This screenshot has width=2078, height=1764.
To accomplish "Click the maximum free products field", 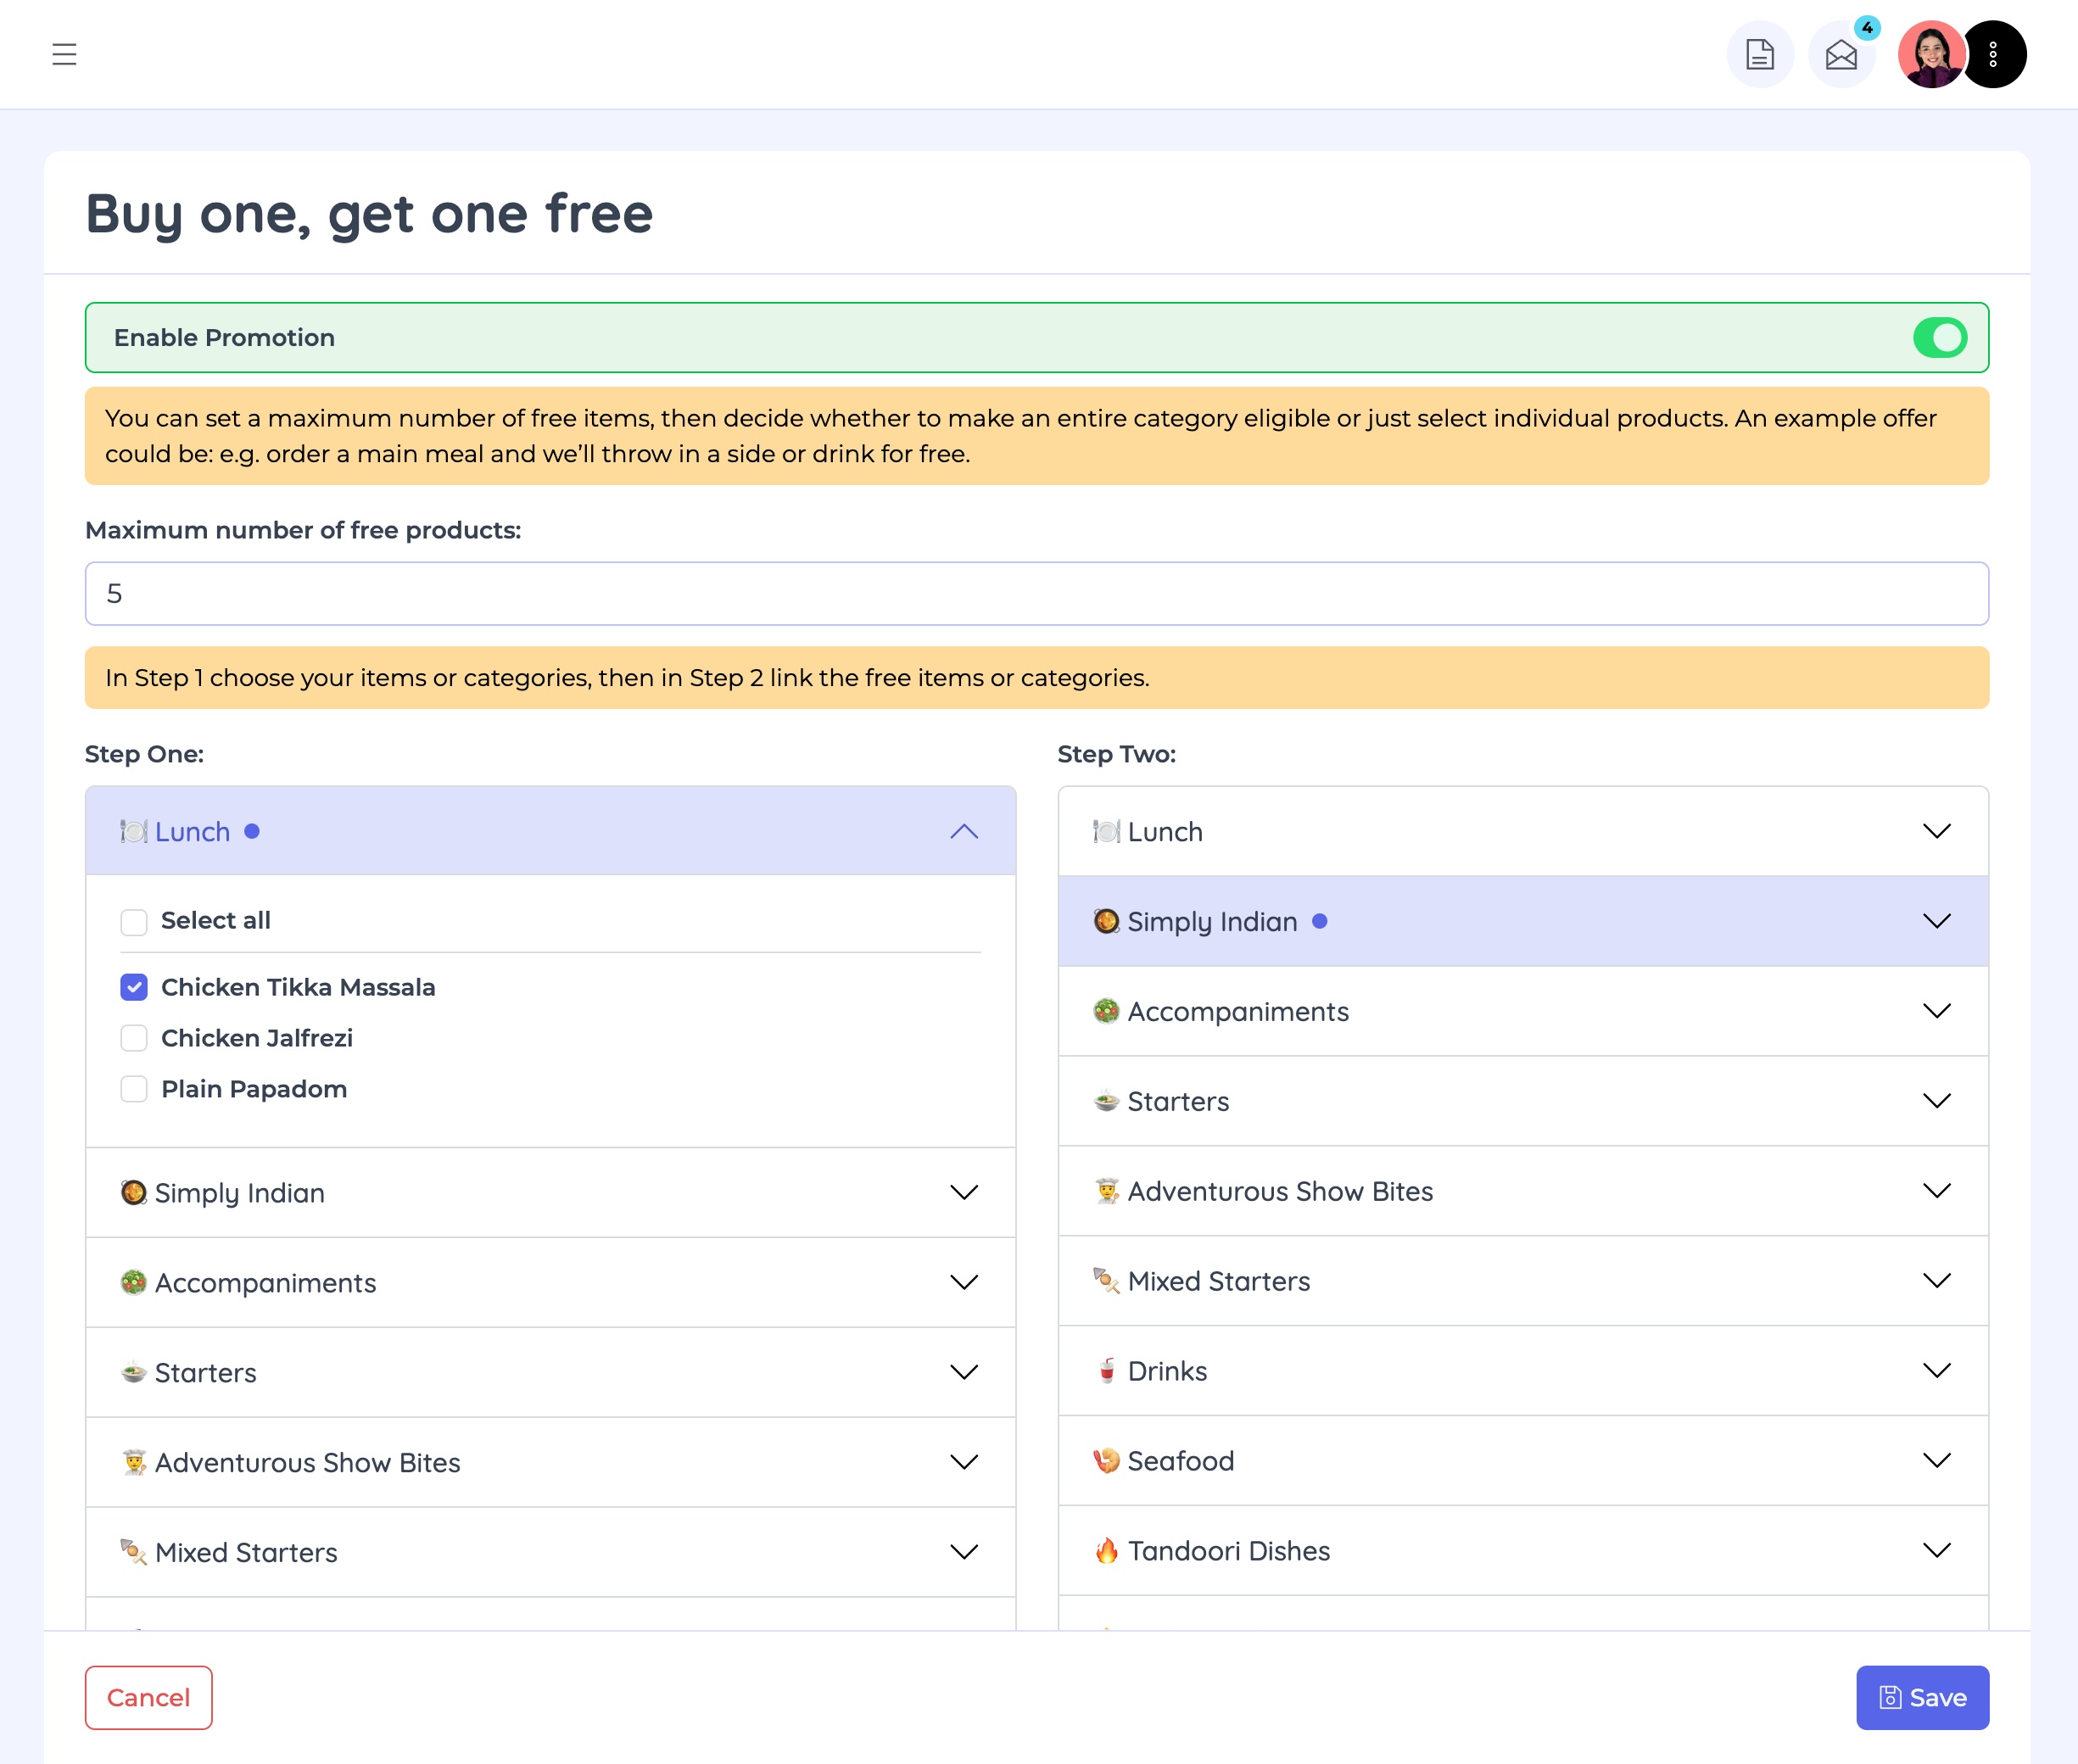I will [1036, 594].
